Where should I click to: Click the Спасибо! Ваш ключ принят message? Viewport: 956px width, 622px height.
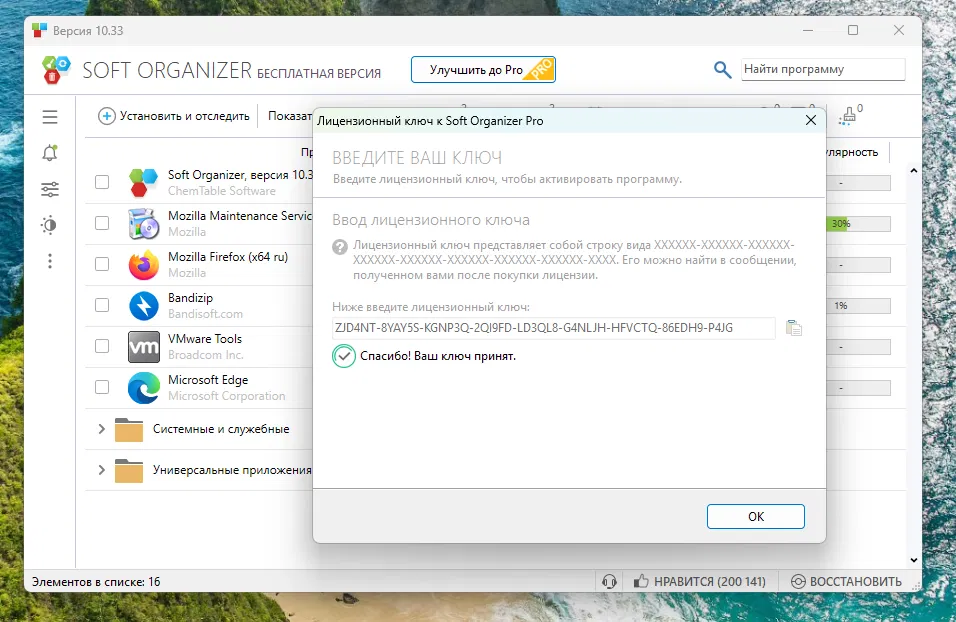point(438,356)
